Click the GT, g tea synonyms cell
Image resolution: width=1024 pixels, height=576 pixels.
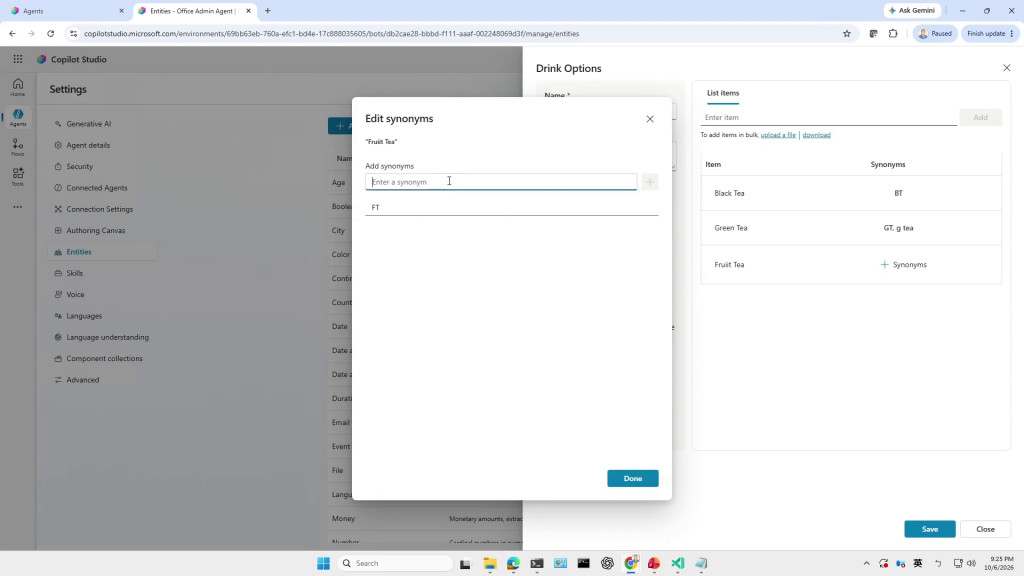[899, 228]
